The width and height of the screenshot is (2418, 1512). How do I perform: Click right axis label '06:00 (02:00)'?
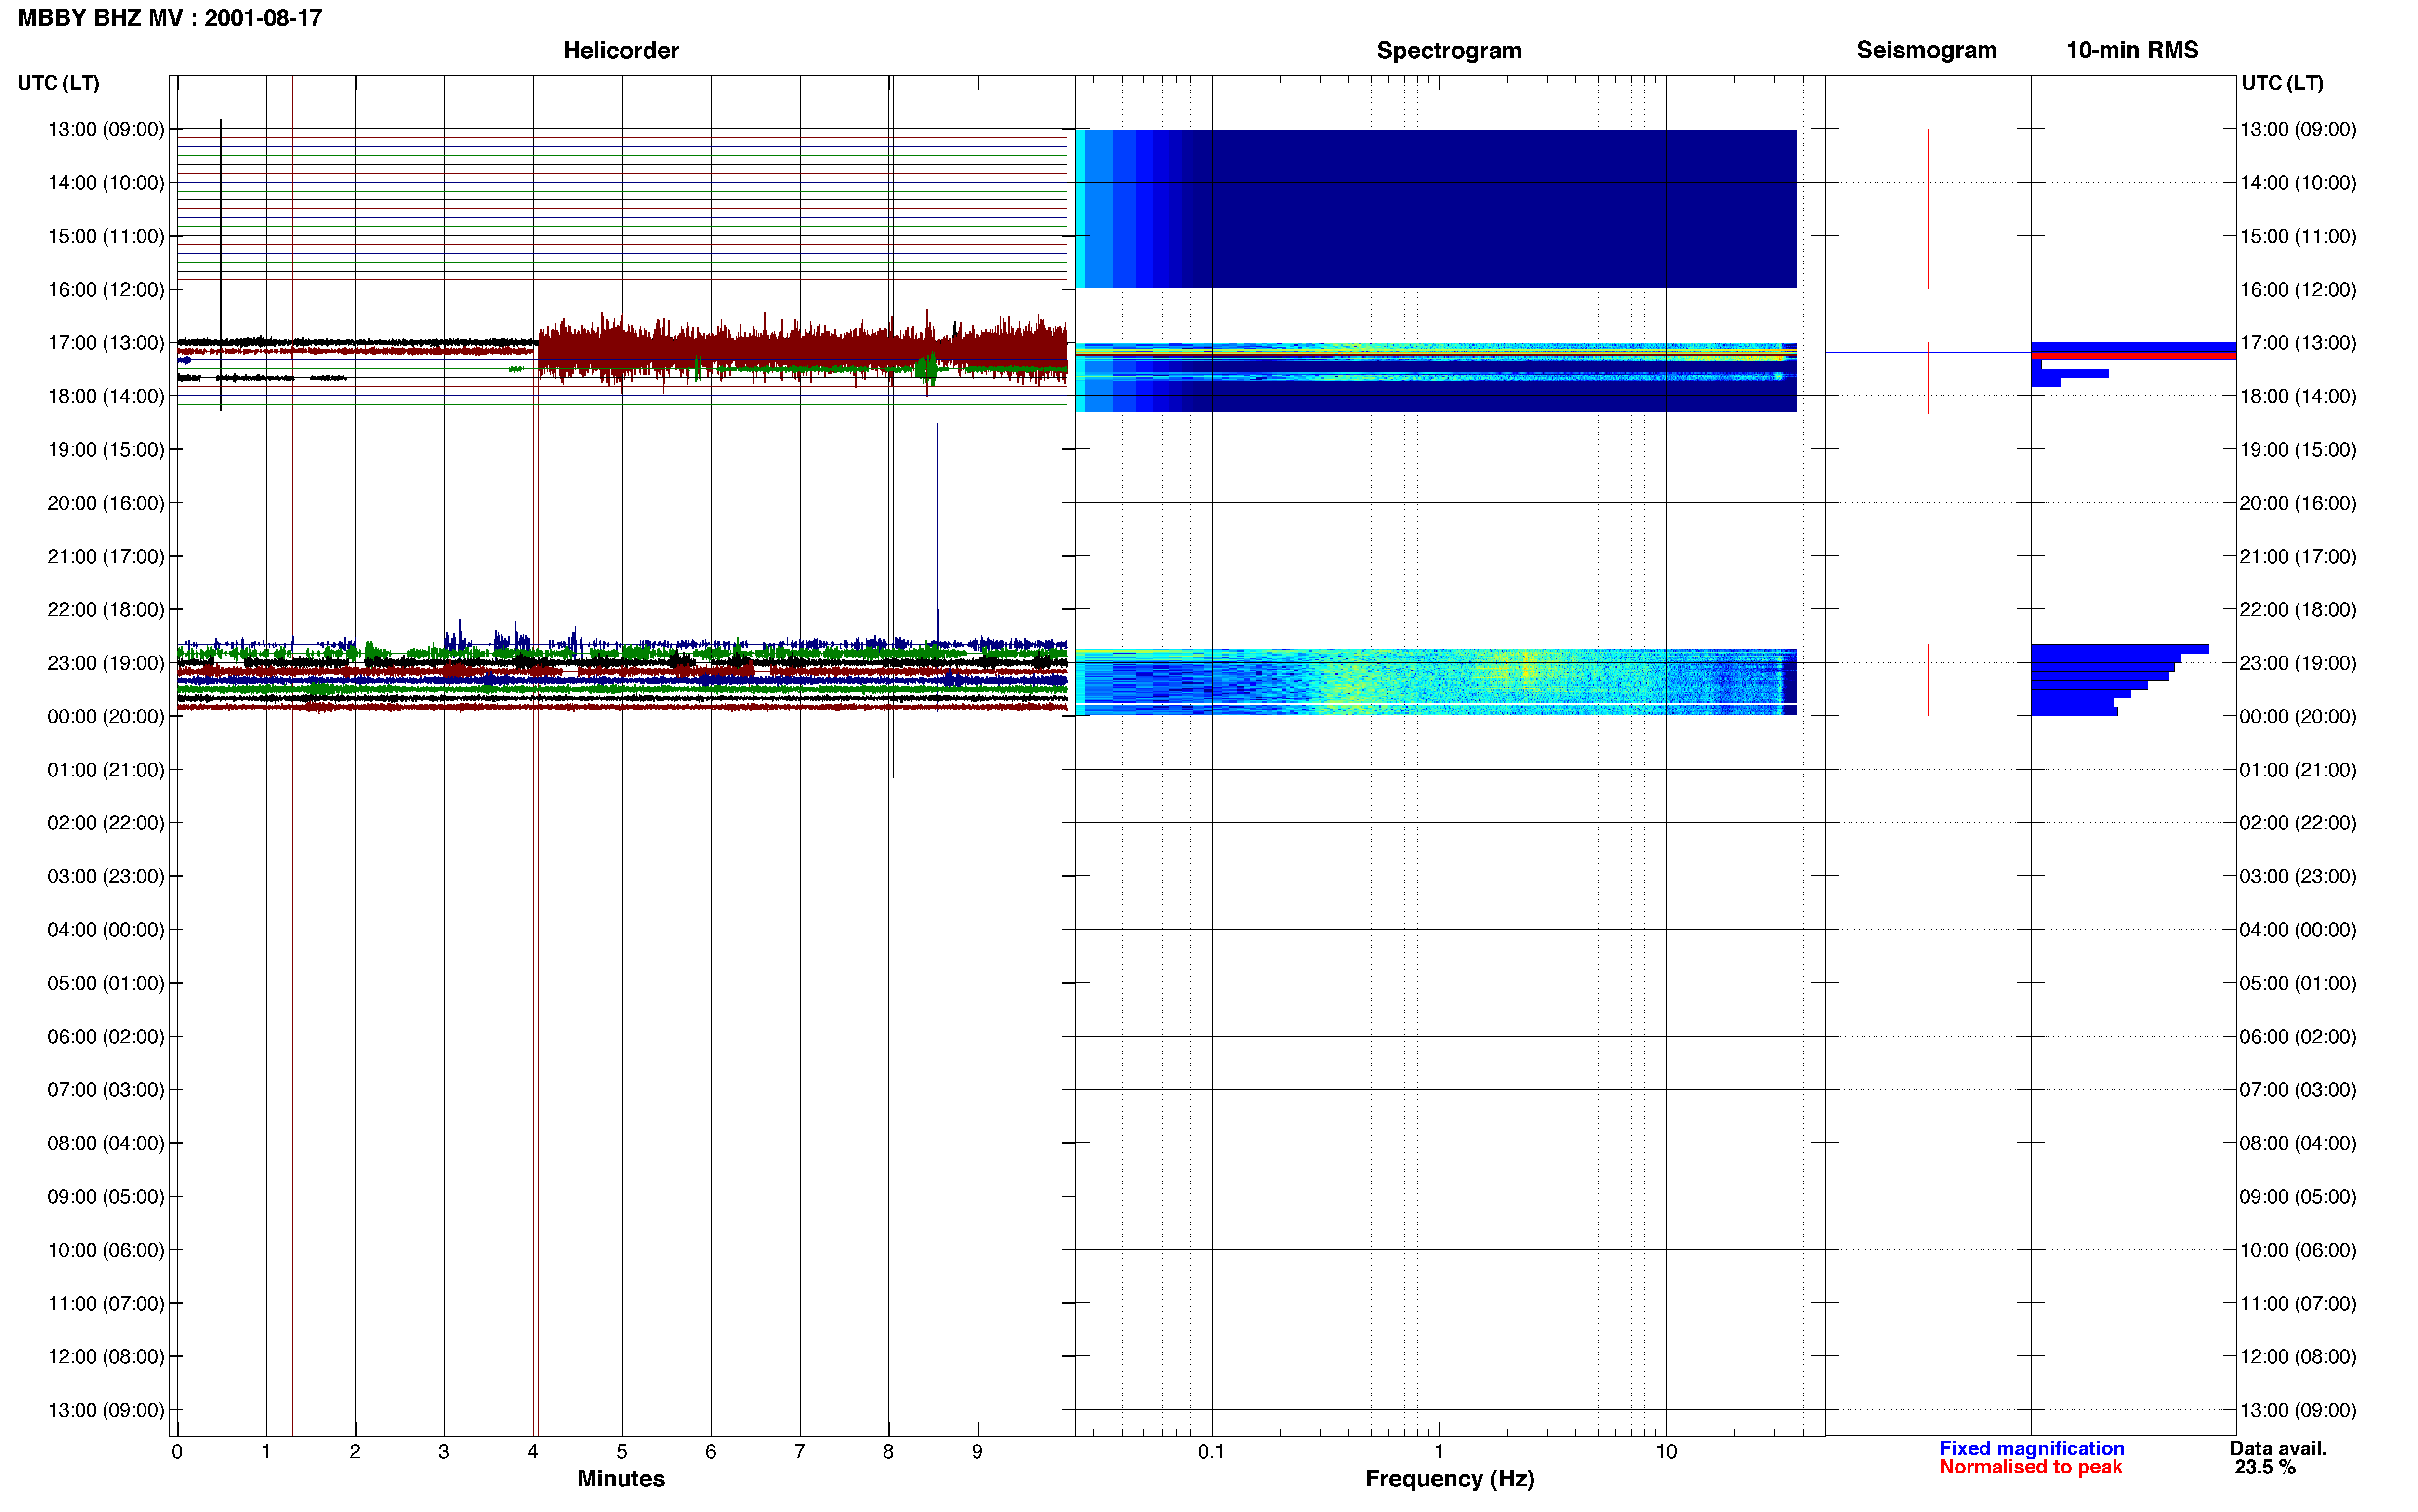tap(2298, 1036)
